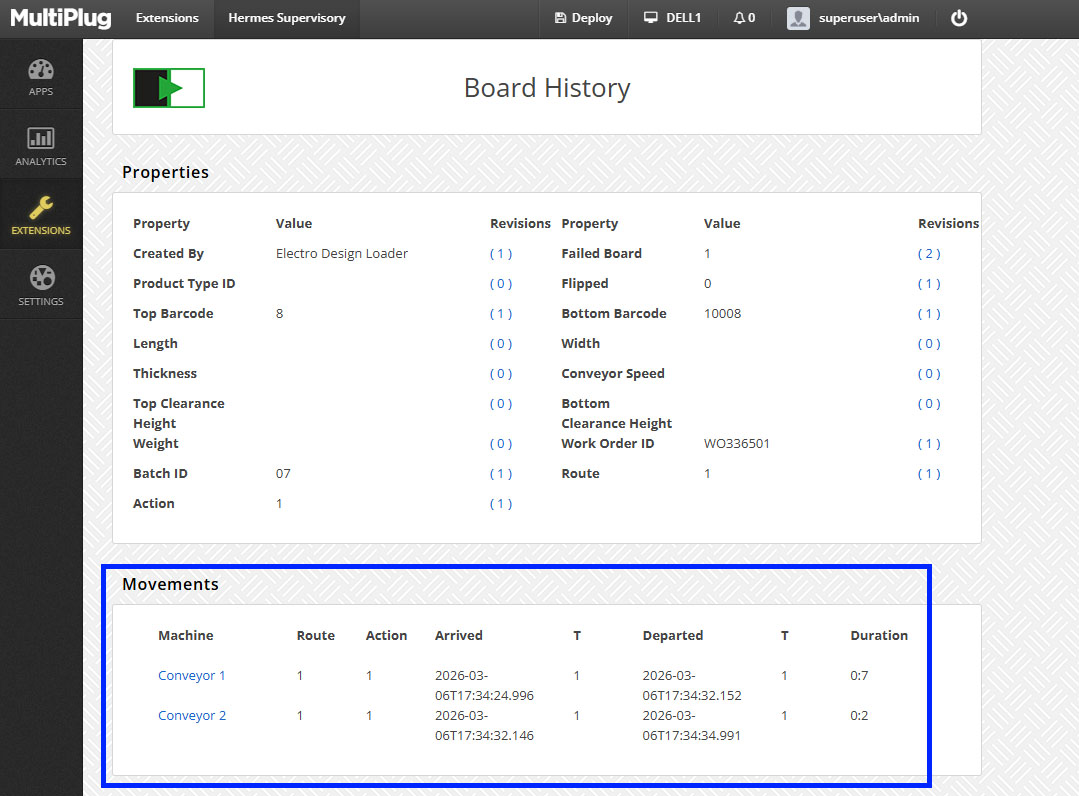Open the Conveyor 2 machine link
Screen dimensions: 1079x796
[x=192, y=715]
